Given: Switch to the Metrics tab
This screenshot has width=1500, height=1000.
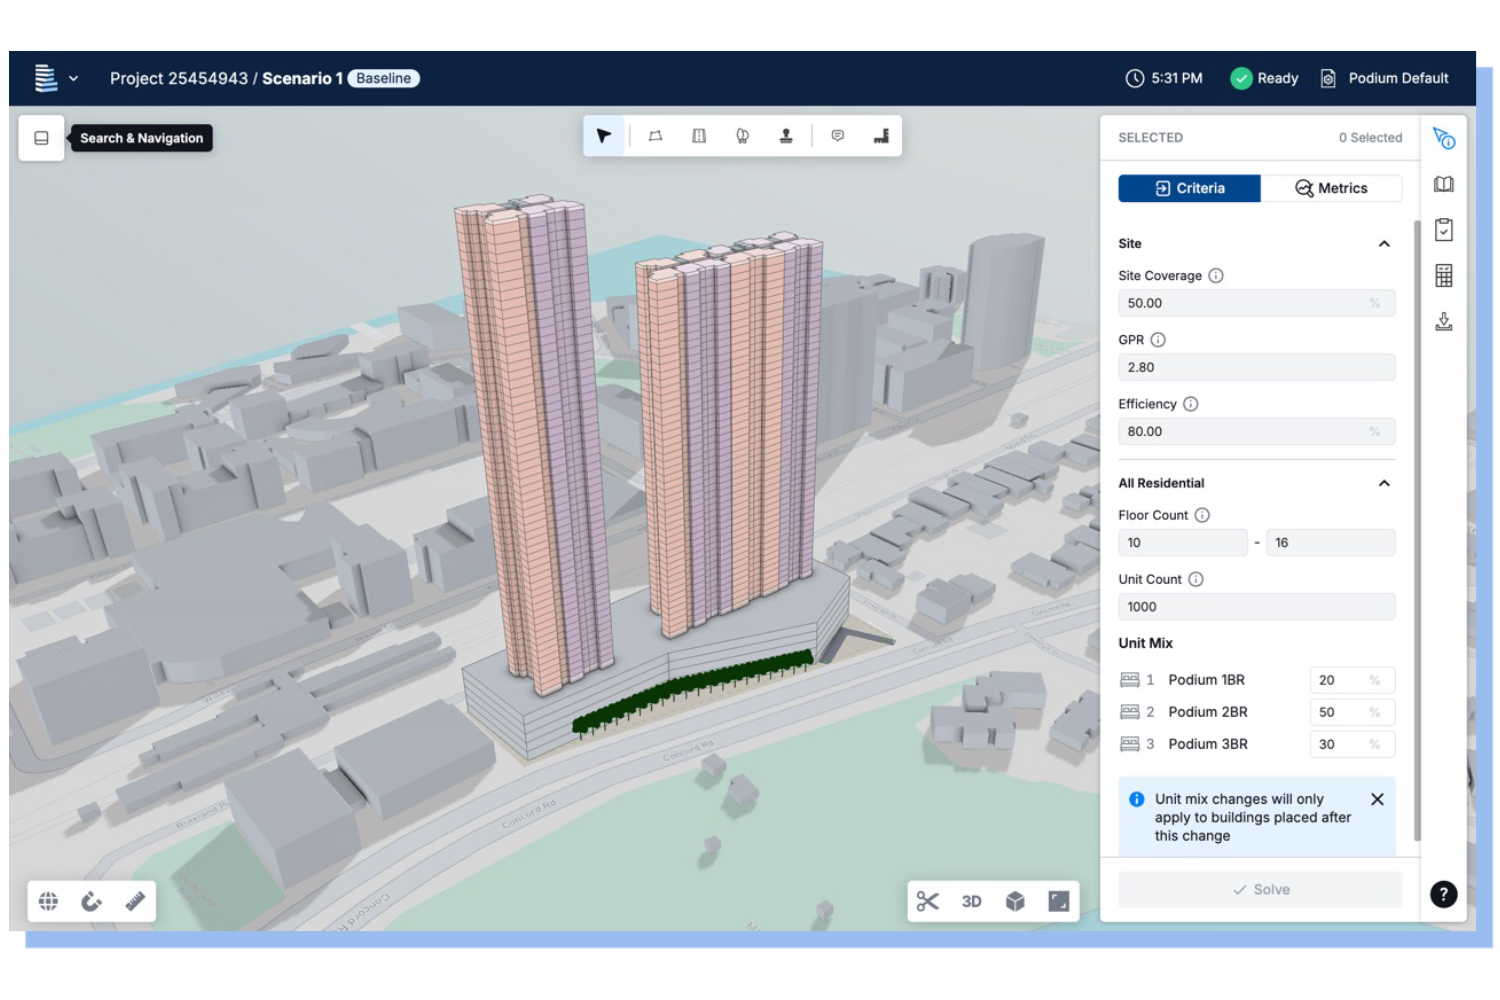Looking at the screenshot, I should pos(1331,188).
